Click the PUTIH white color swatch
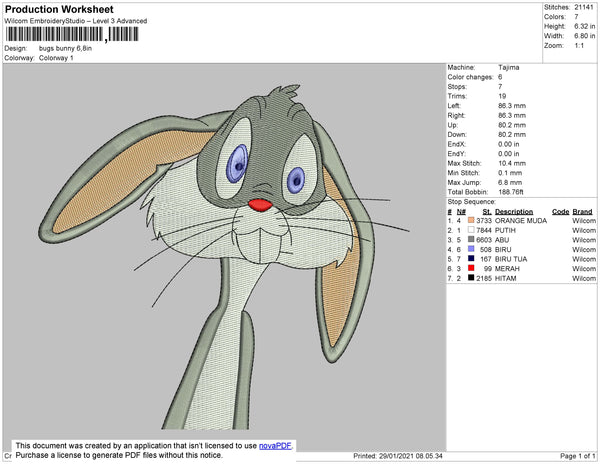The height and width of the screenshot is (464, 600). tap(471, 230)
